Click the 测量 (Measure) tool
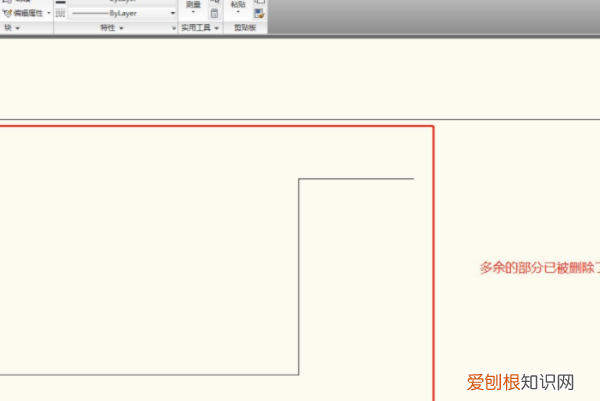 coord(193,4)
